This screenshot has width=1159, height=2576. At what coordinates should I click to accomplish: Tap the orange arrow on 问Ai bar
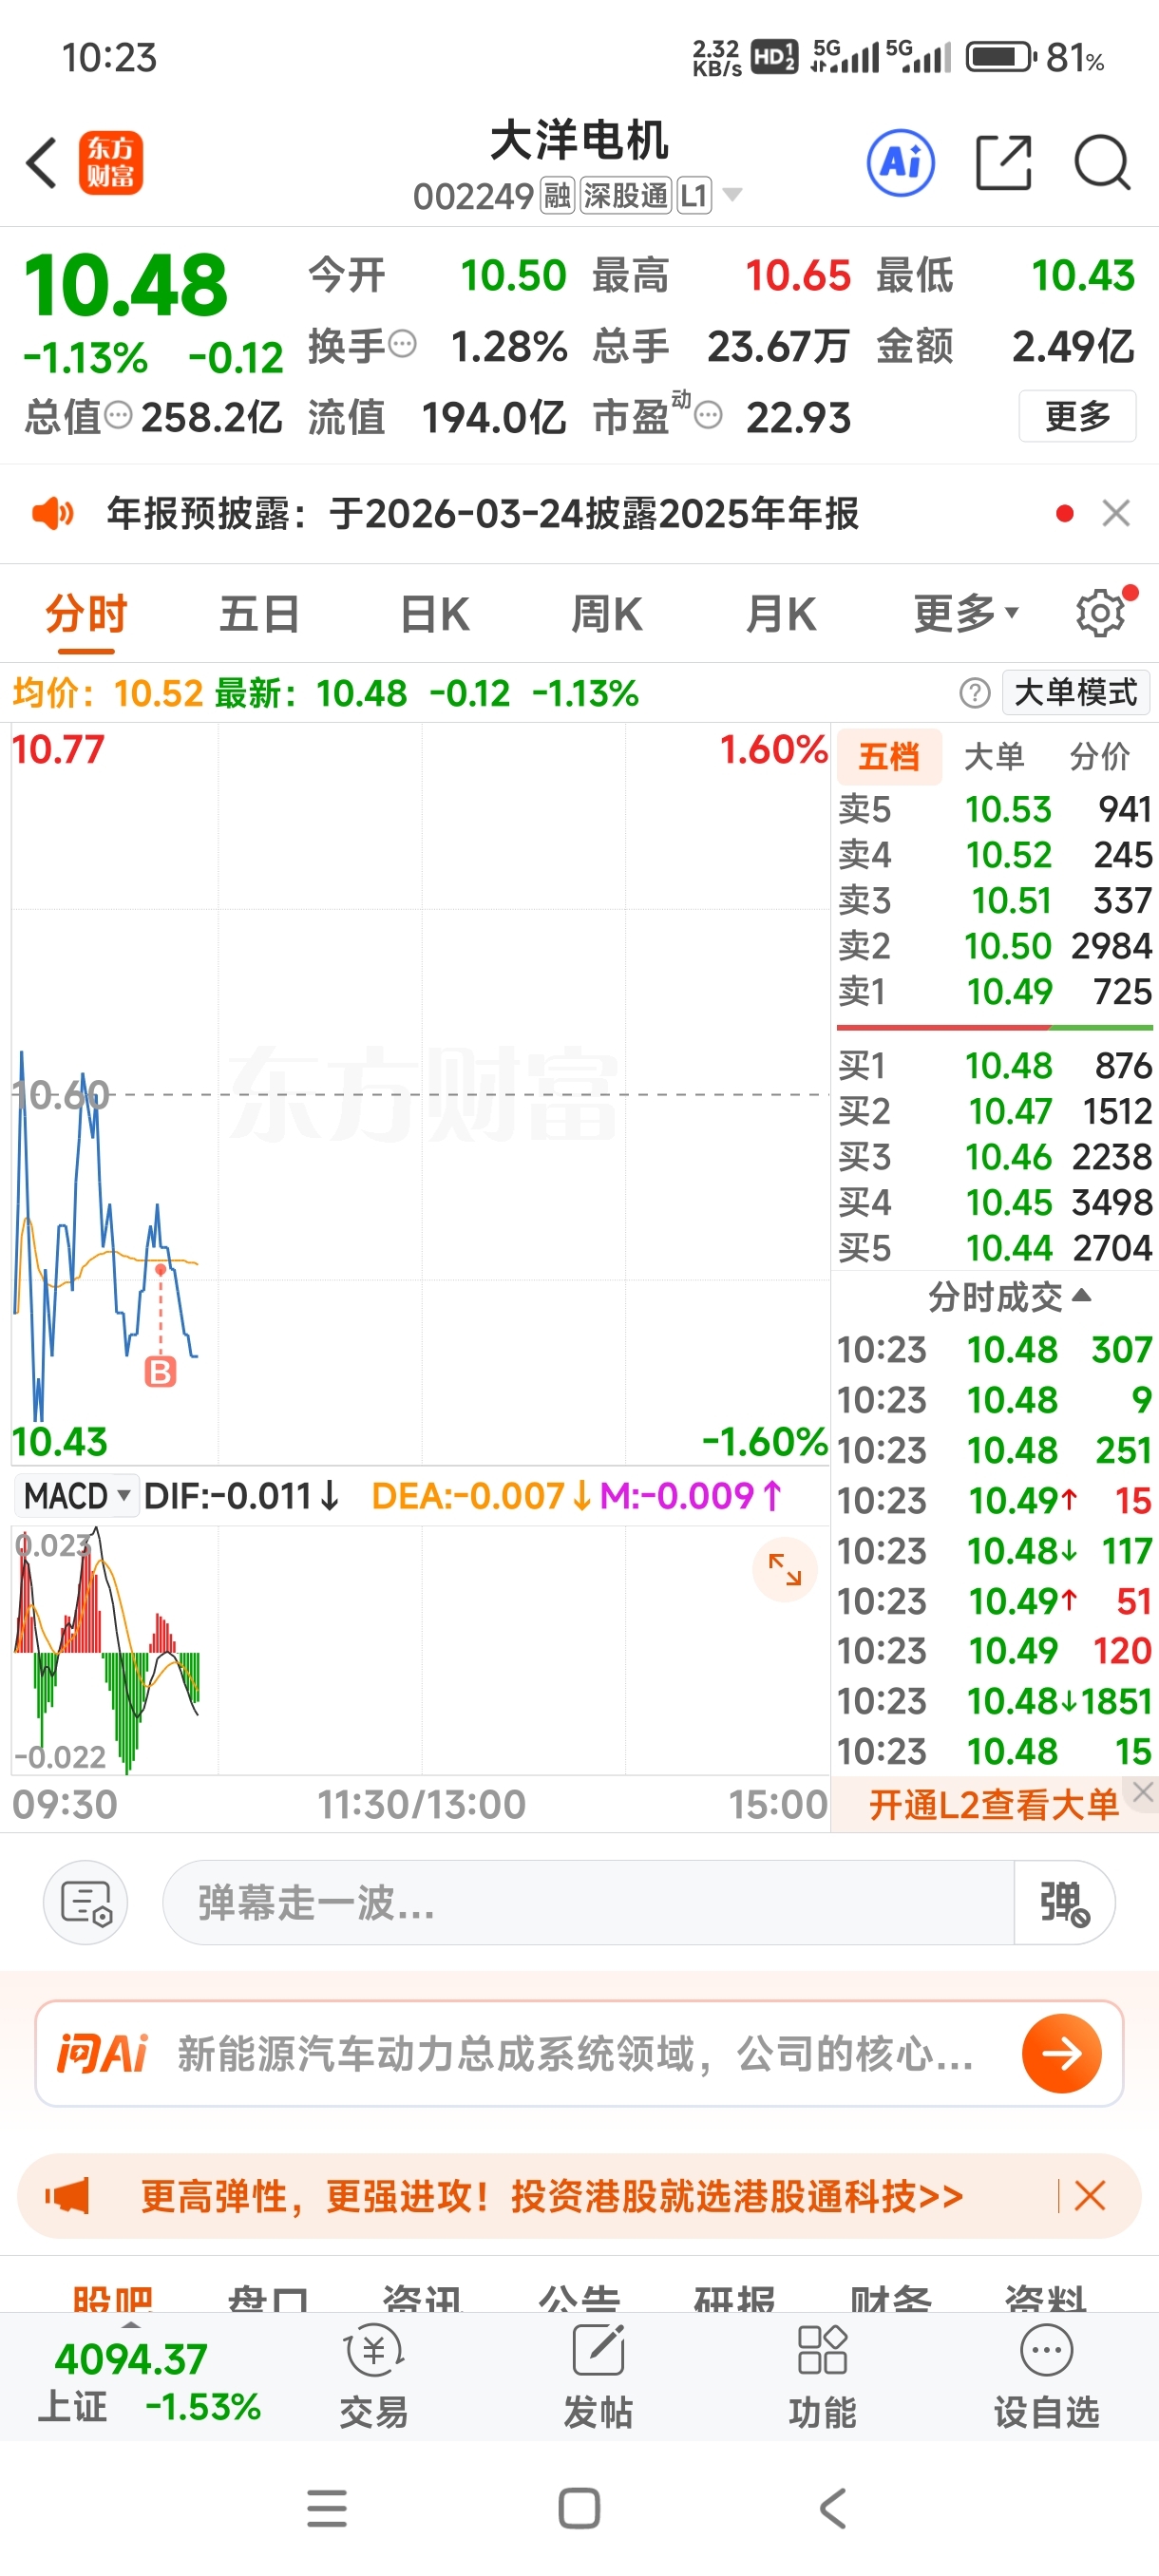[x=1061, y=2054]
